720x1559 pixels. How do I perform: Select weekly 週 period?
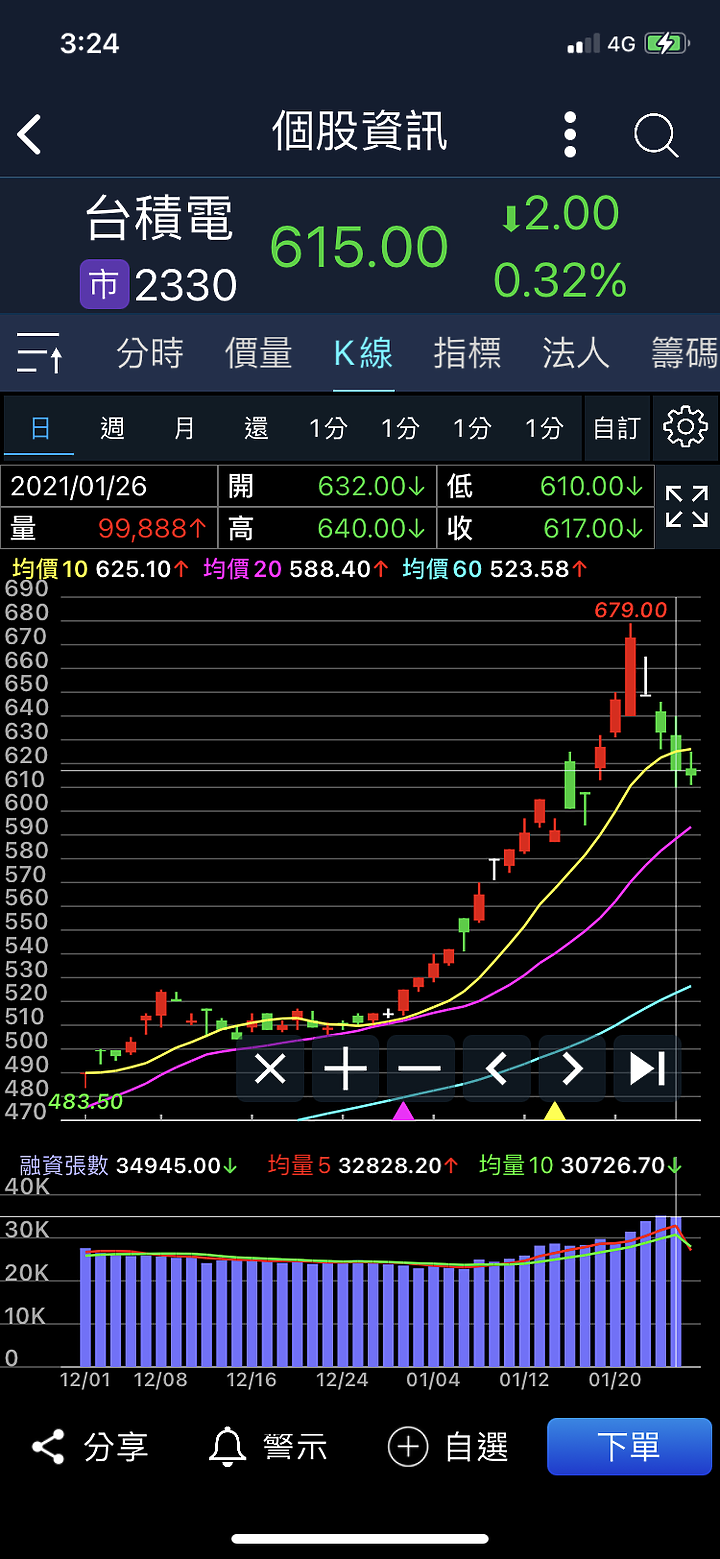click(112, 429)
